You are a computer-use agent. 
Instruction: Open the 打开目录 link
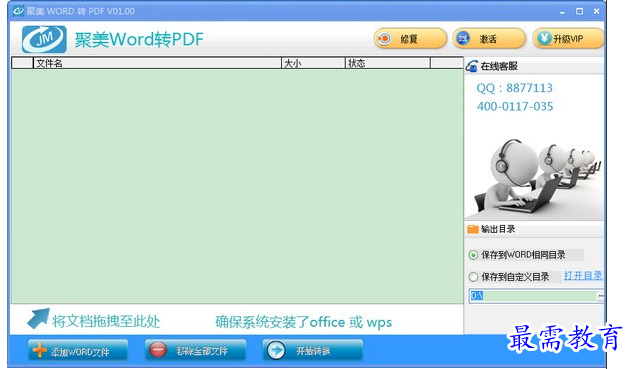coord(583,276)
